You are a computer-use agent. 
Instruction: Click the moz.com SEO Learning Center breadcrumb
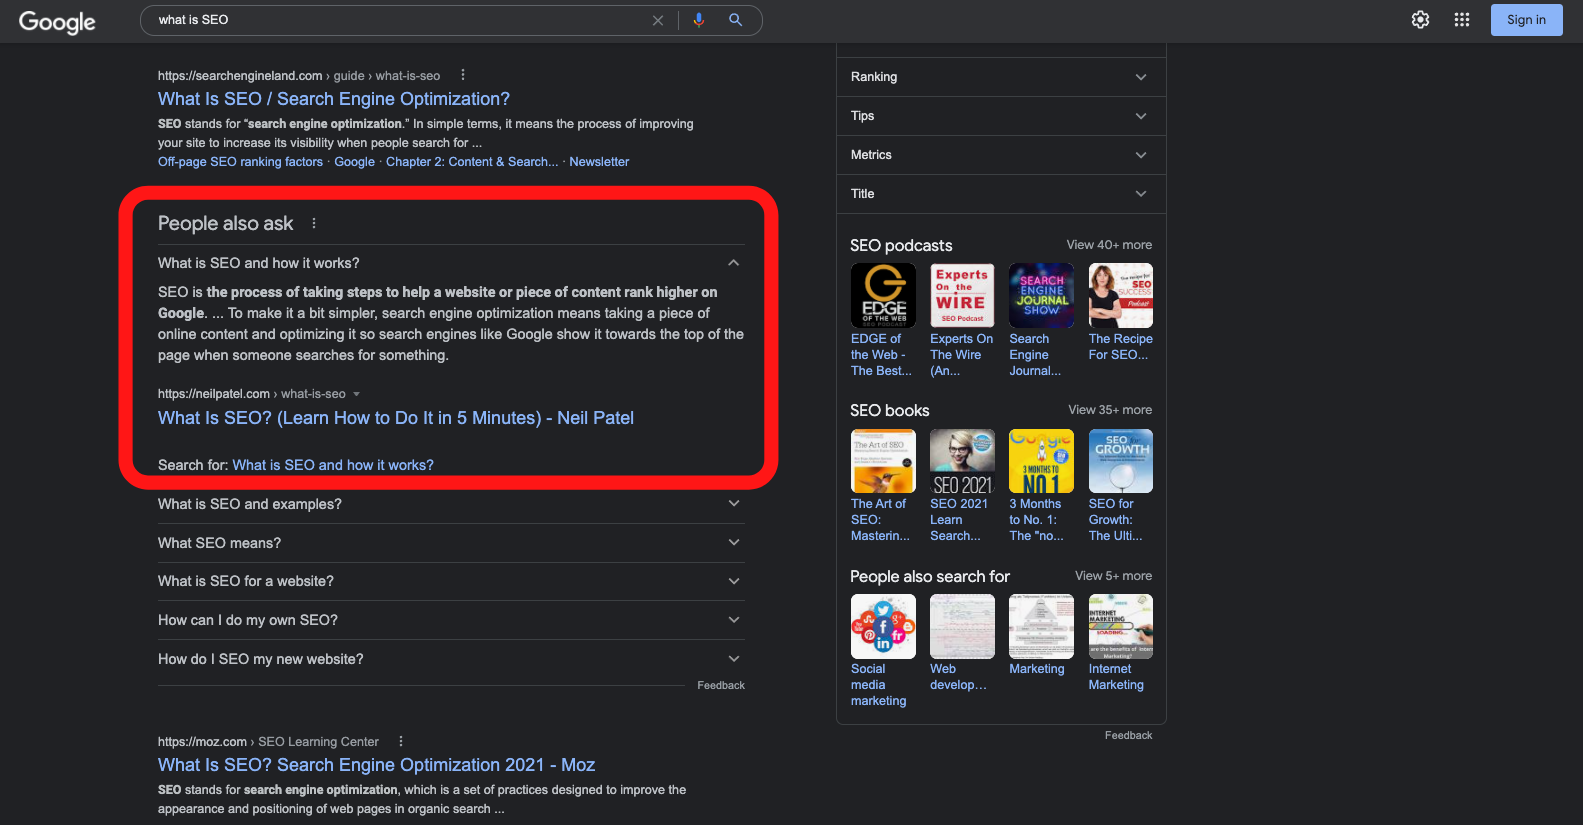(x=268, y=742)
